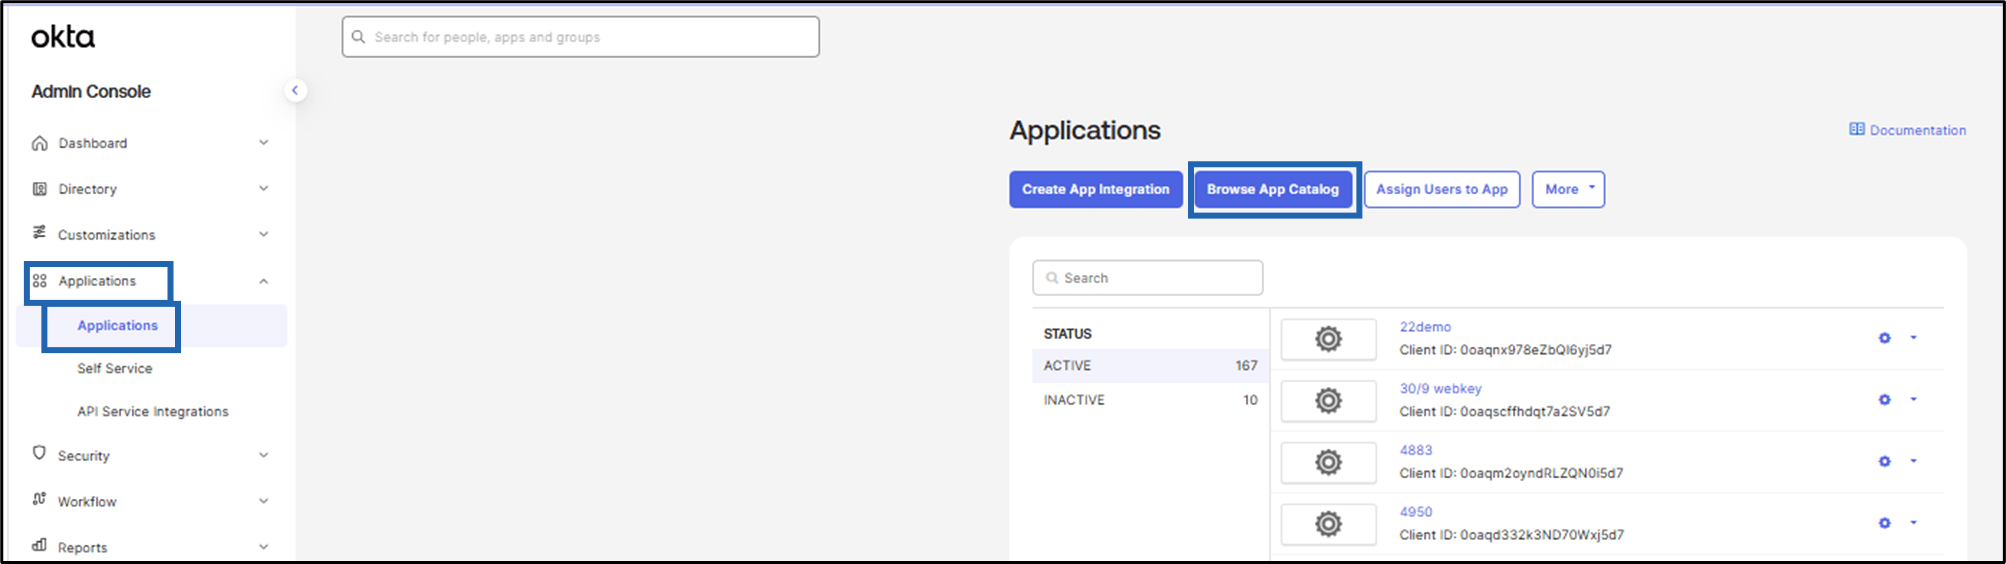Viewport: 2006px width, 564px height.
Task: Open the action dropdown arrow for 4950
Action: point(1914,522)
